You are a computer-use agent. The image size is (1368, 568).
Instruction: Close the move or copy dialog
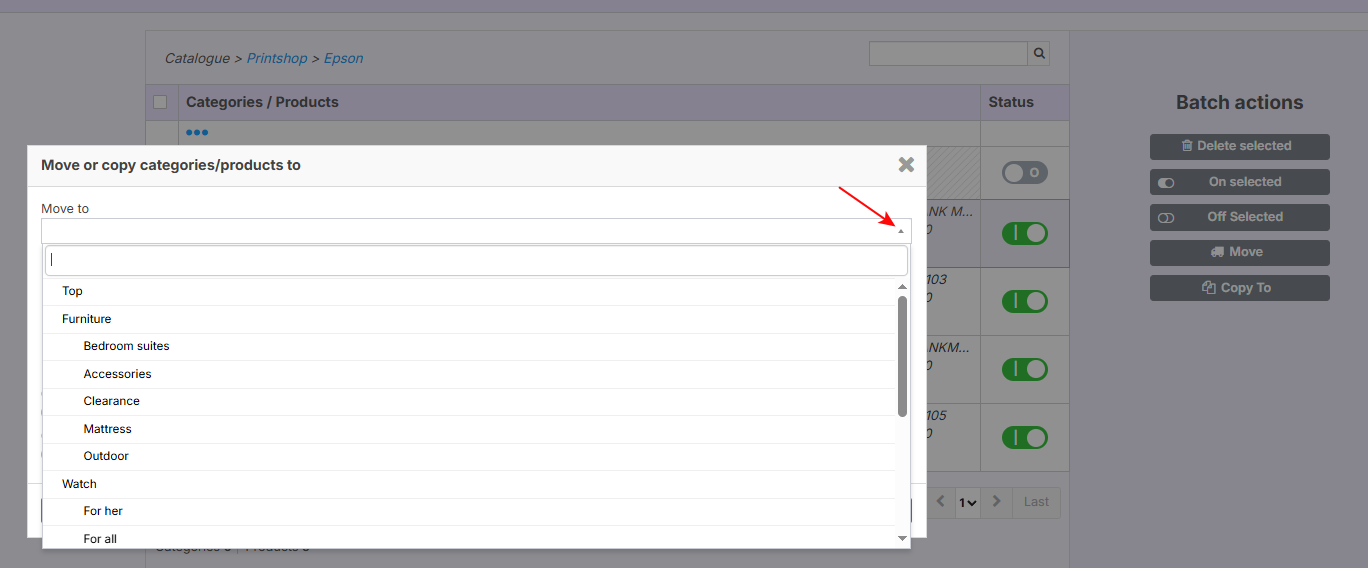tap(906, 165)
